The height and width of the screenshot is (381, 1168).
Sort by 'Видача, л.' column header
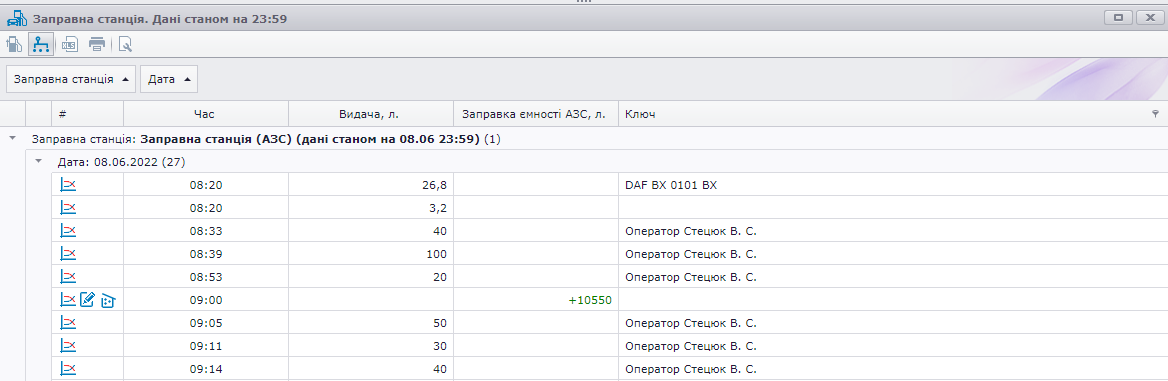point(371,114)
